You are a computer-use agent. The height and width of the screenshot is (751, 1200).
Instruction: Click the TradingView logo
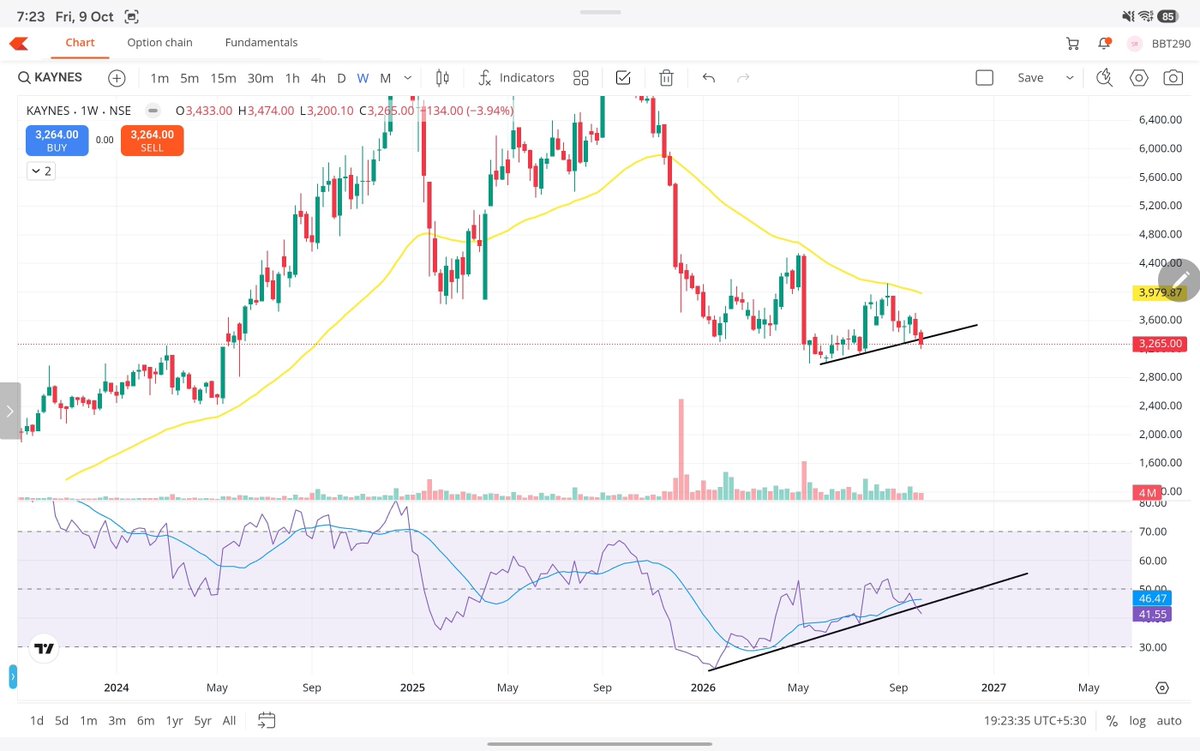click(x=44, y=649)
